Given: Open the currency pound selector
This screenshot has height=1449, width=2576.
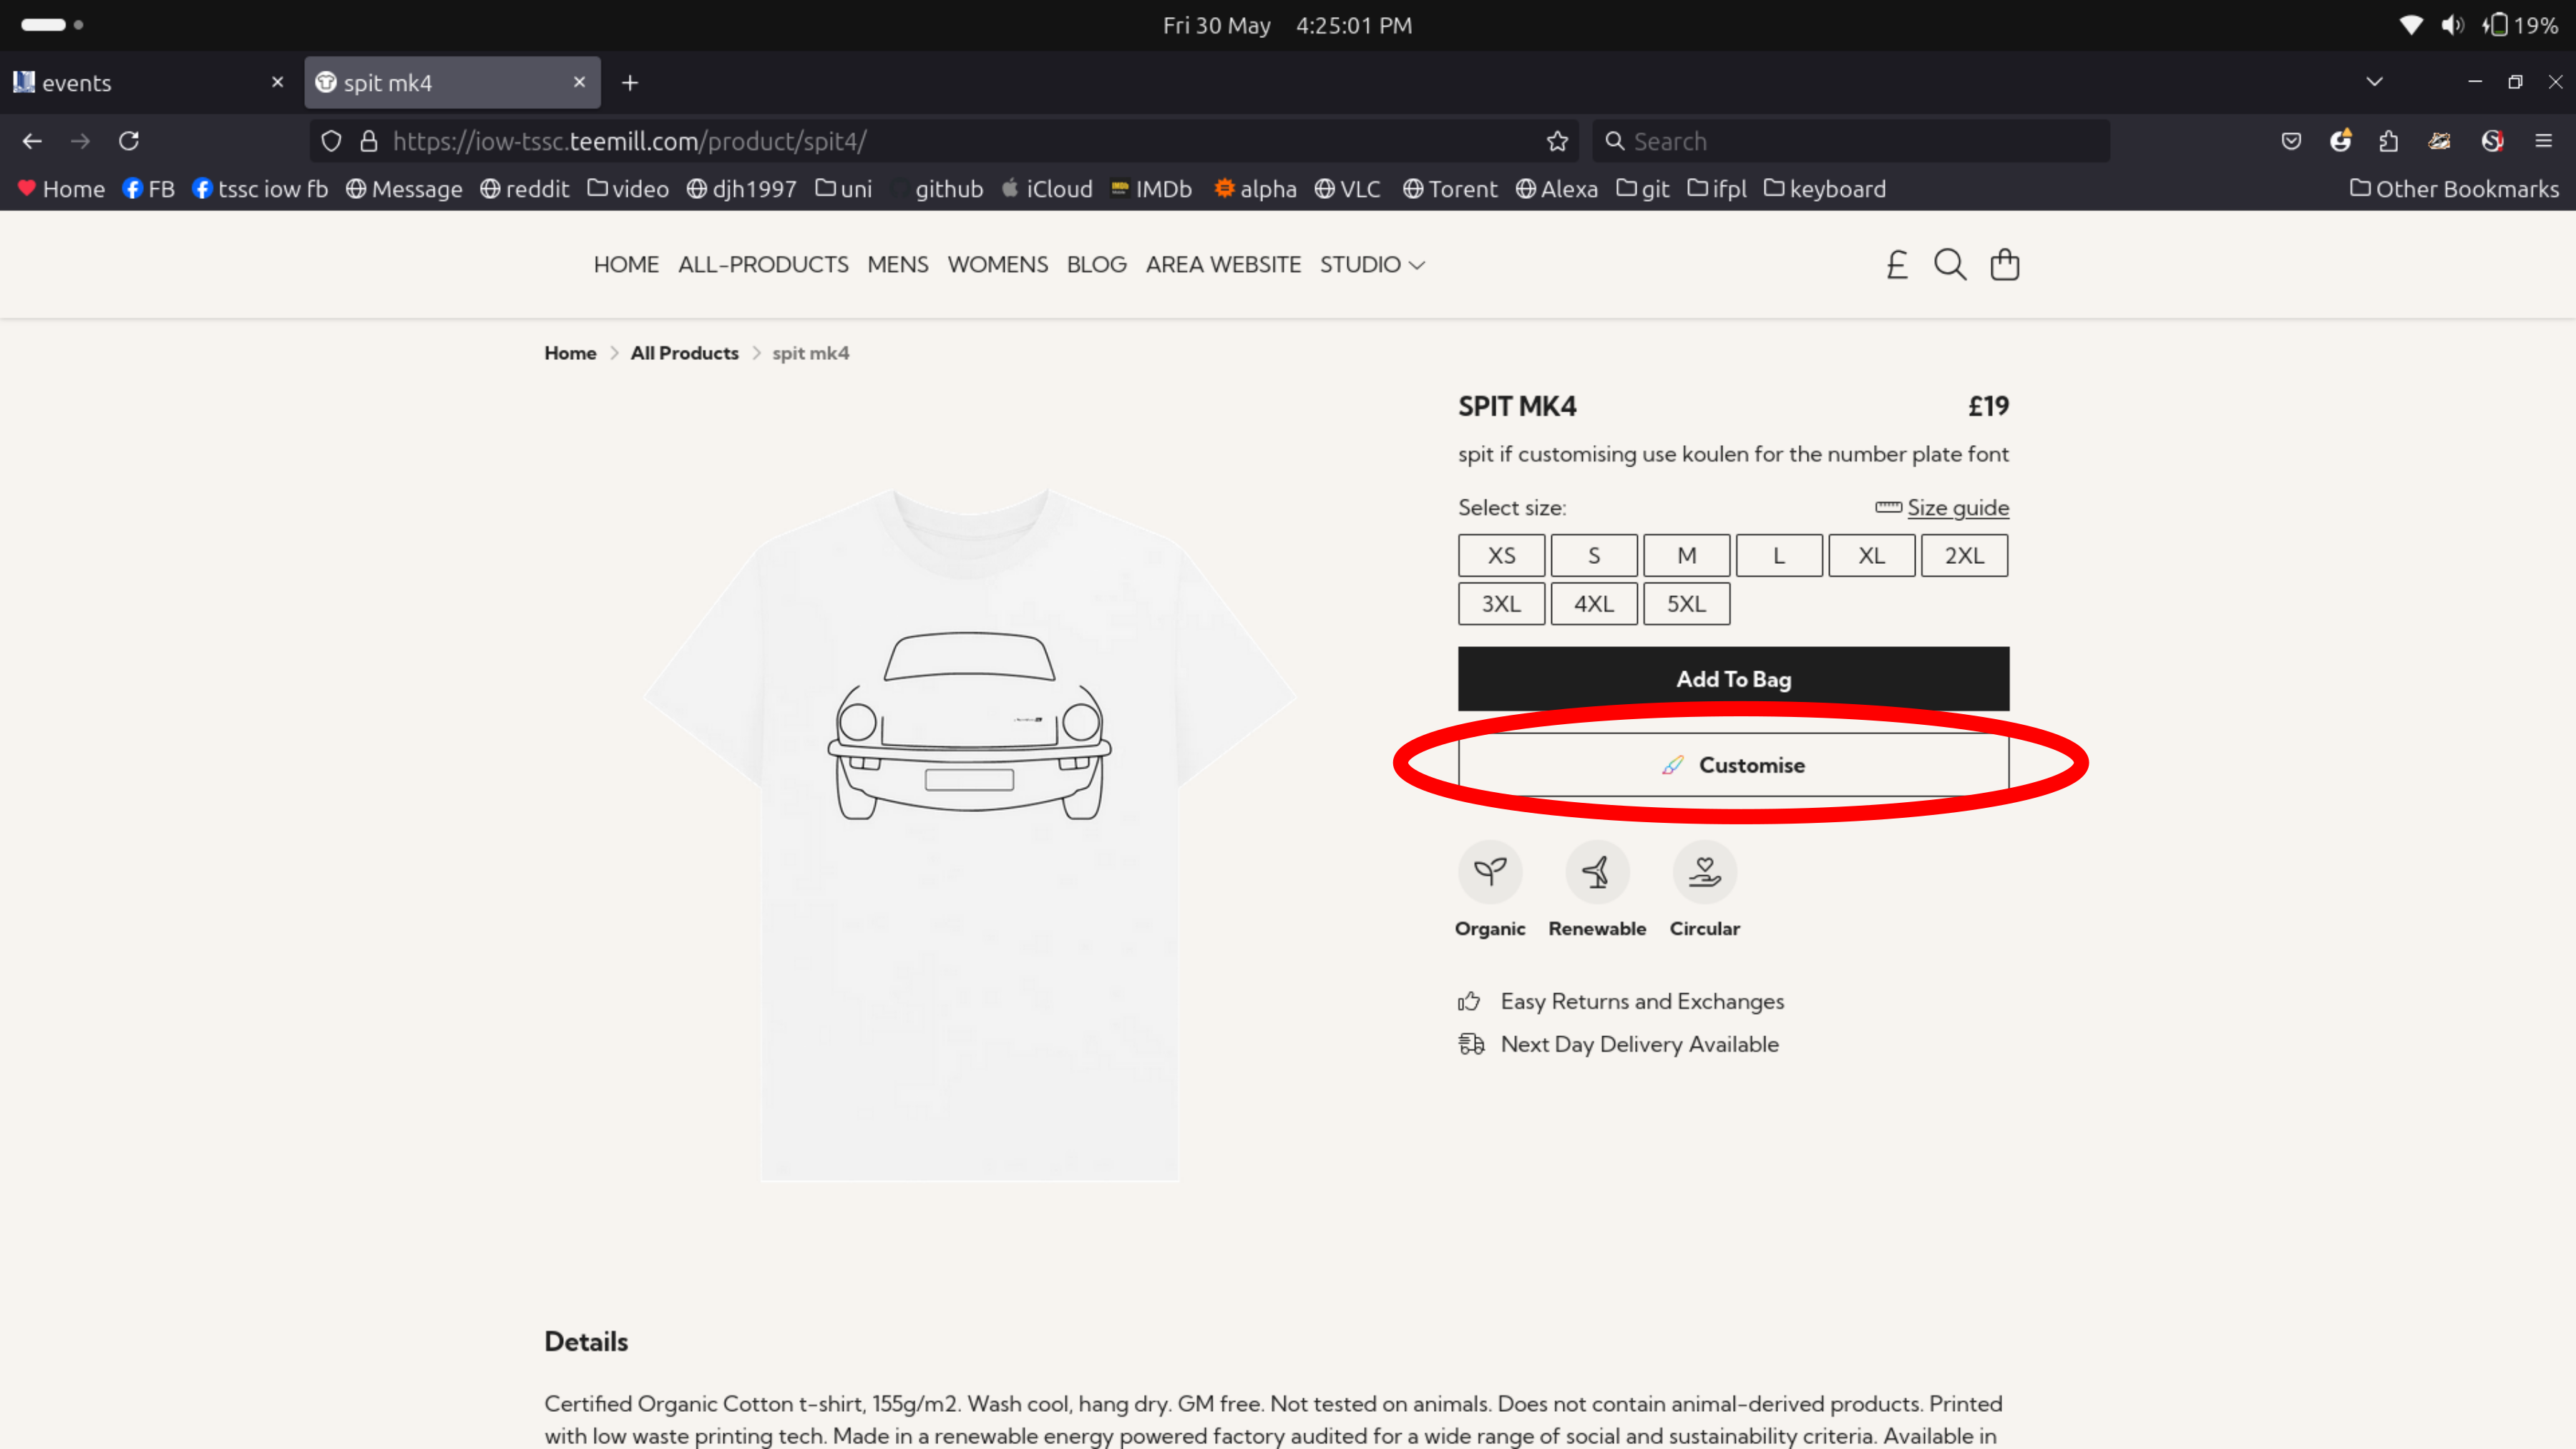Looking at the screenshot, I should point(1897,265).
